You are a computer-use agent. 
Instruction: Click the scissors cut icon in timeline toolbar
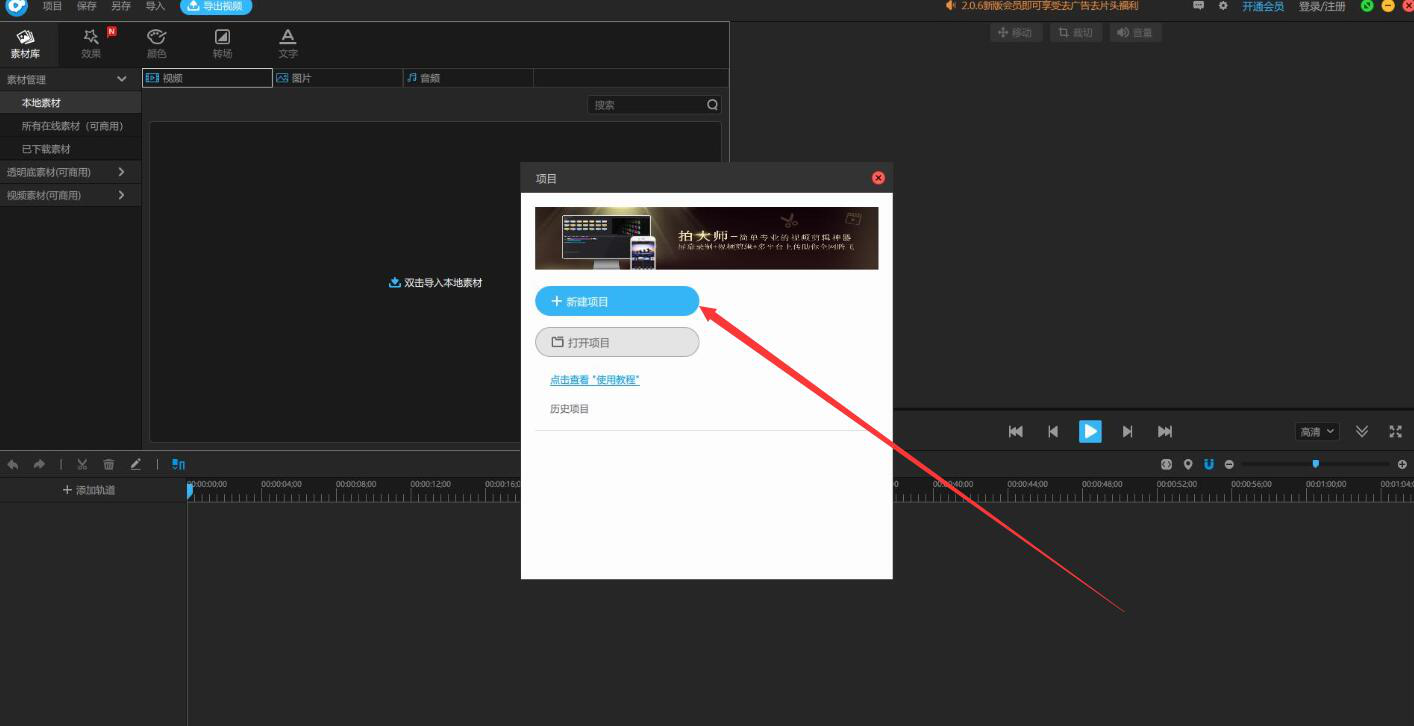[x=82, y=464]
